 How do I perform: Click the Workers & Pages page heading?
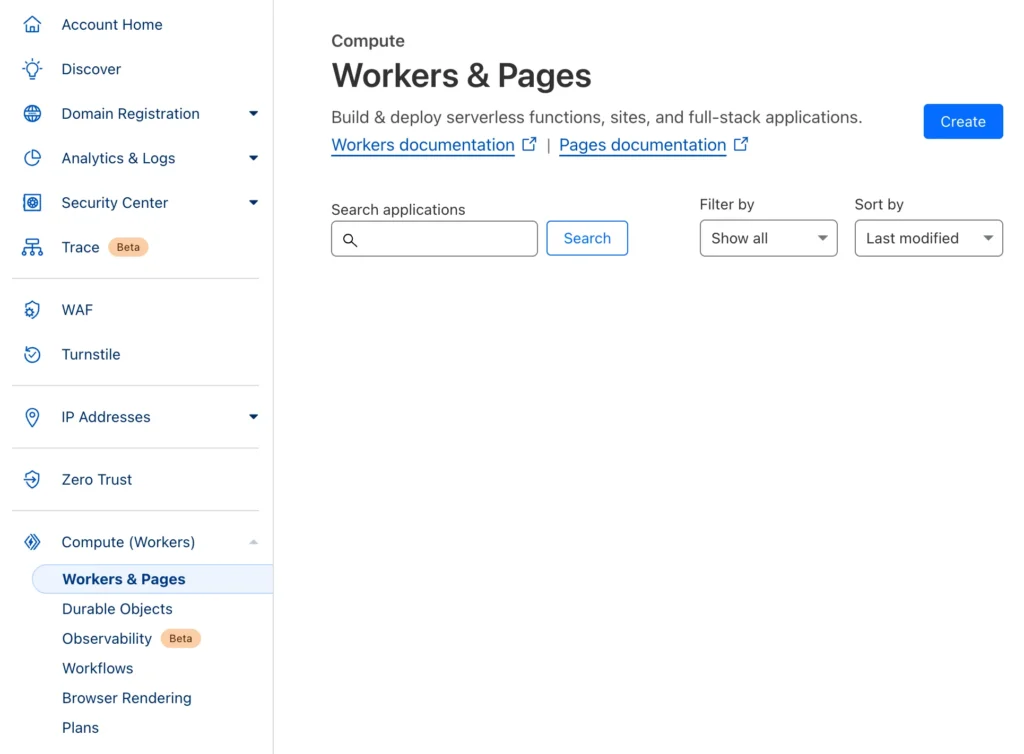(x=461, y=75)
